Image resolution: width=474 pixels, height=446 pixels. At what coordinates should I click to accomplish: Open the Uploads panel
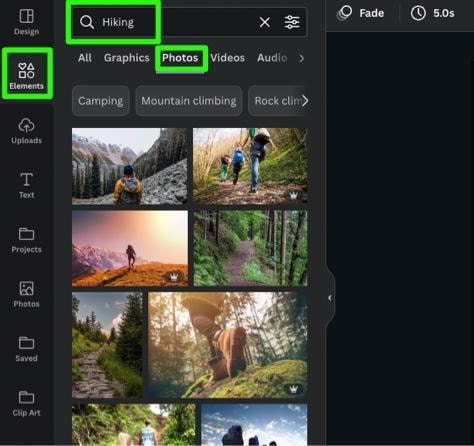[26, 131]
